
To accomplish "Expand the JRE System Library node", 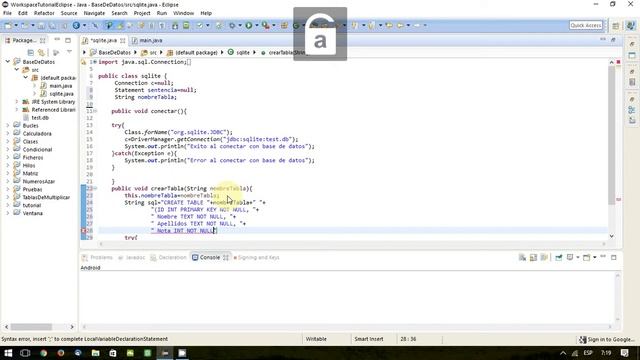I will point(17,102).
